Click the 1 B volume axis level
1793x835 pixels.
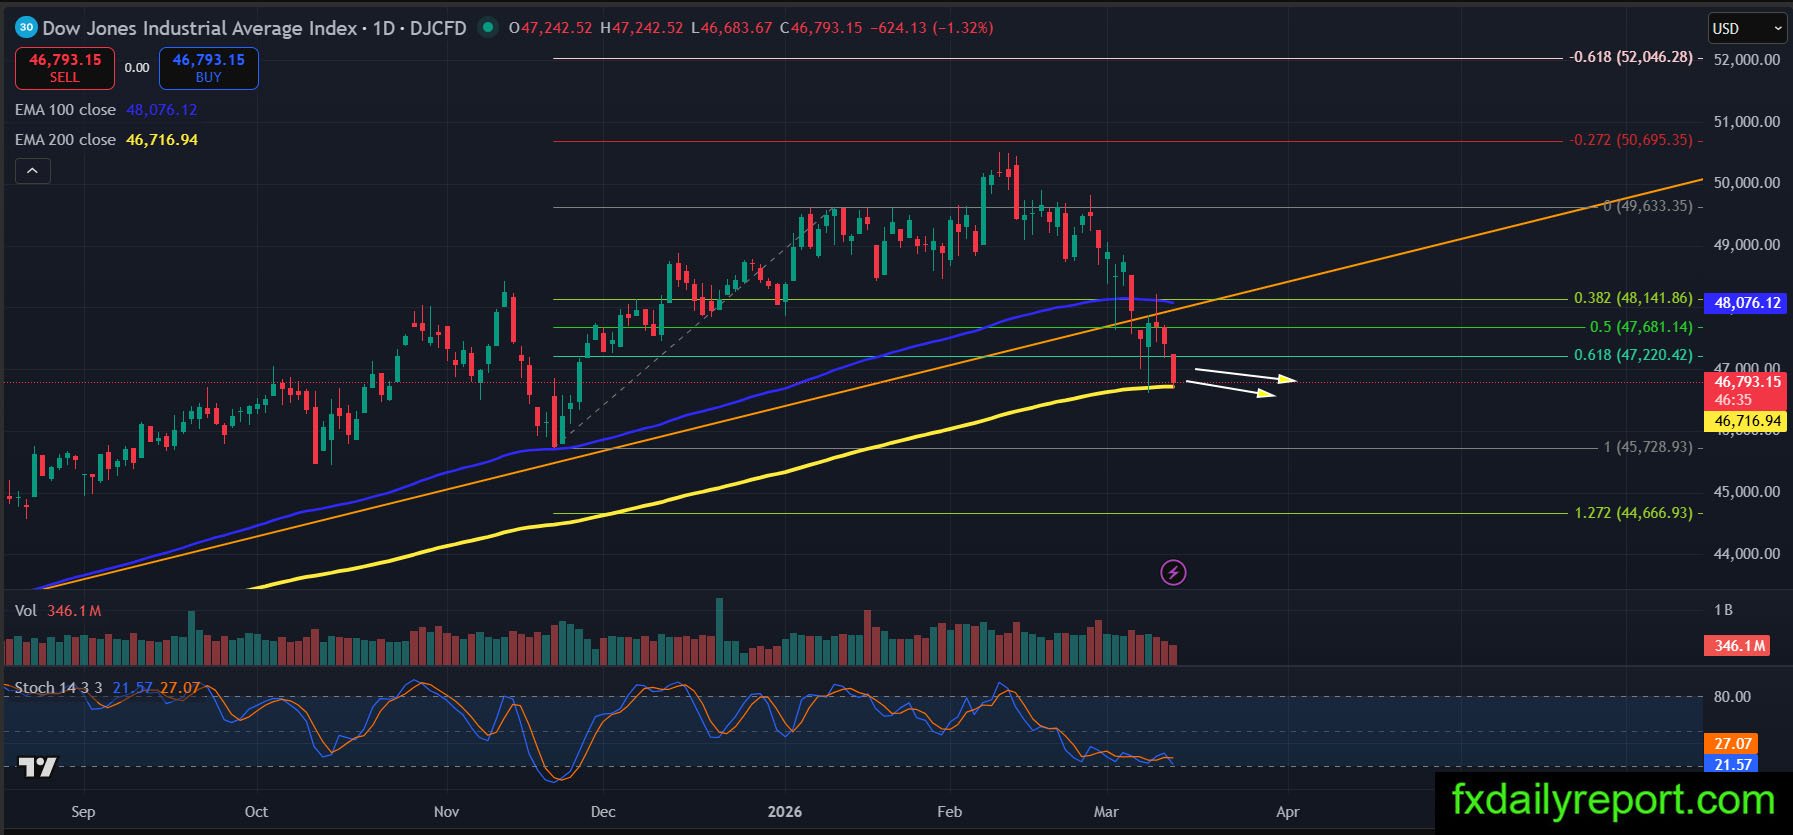coord(1723,610)
